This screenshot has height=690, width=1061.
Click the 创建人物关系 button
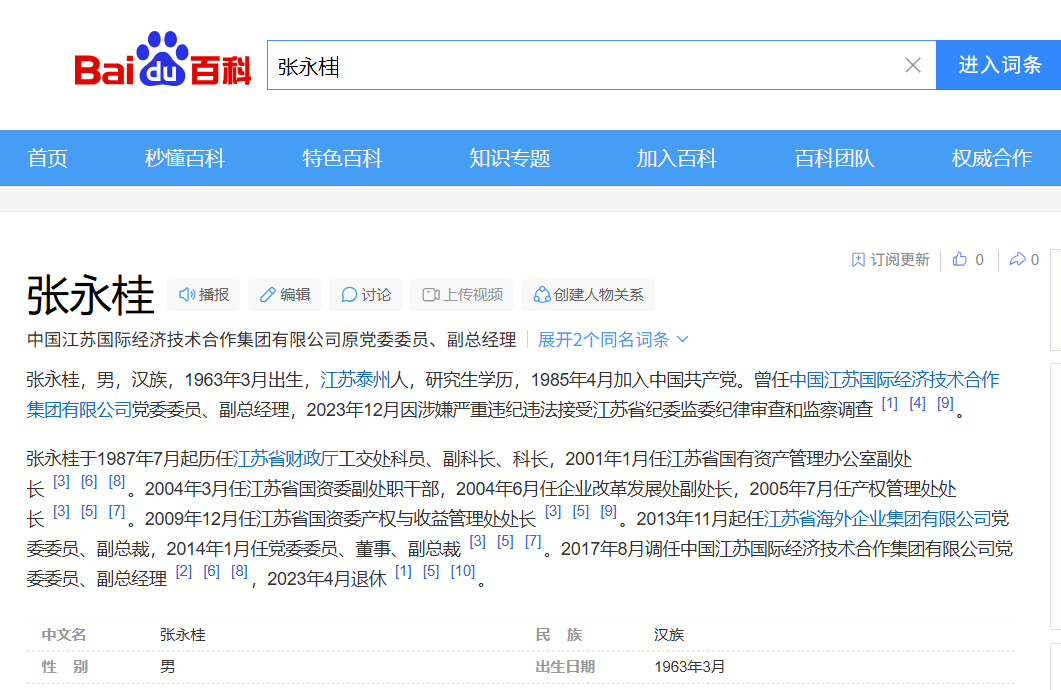[x=589, y=295]
